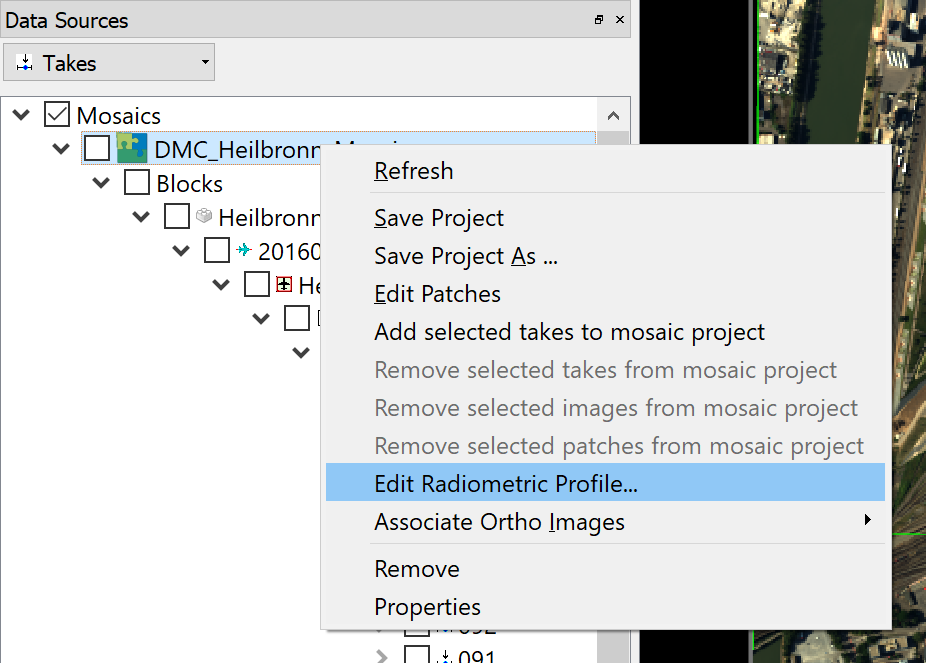Toggle the Mosaics checkbox
This screenshot has height=663, width=926.
(57, 115)
